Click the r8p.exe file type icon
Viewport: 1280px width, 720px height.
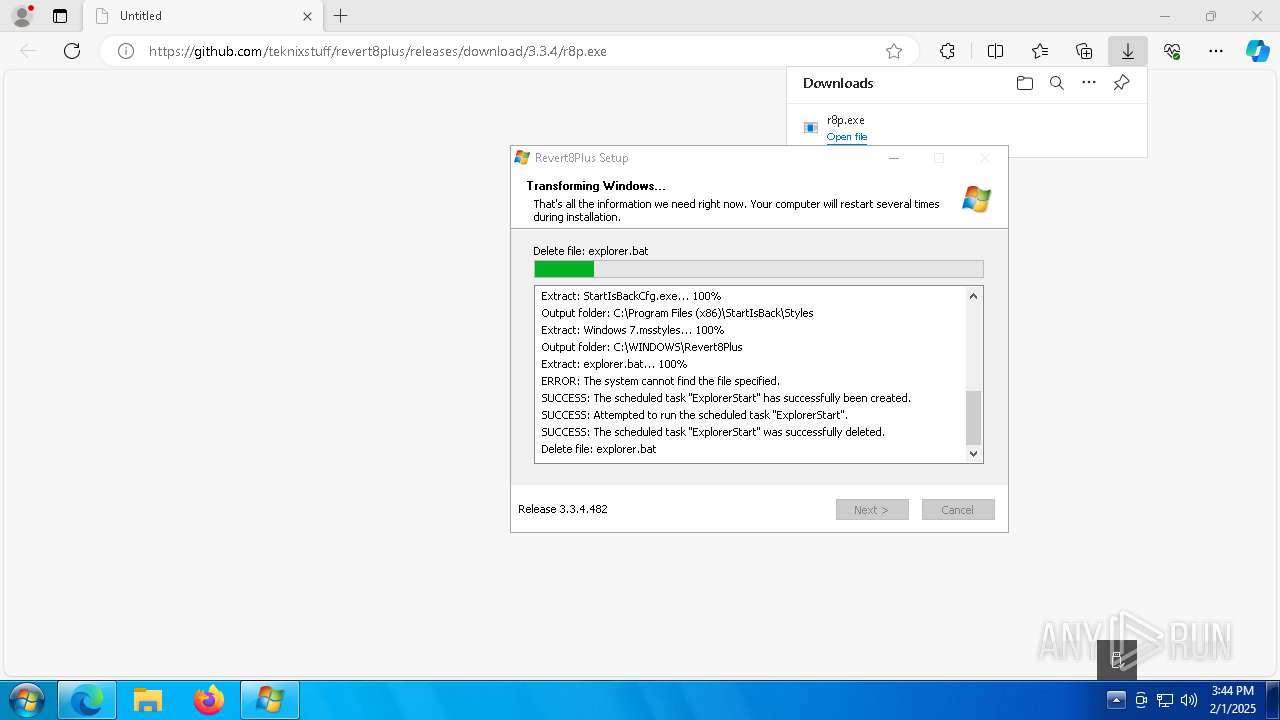pos(811,128)
